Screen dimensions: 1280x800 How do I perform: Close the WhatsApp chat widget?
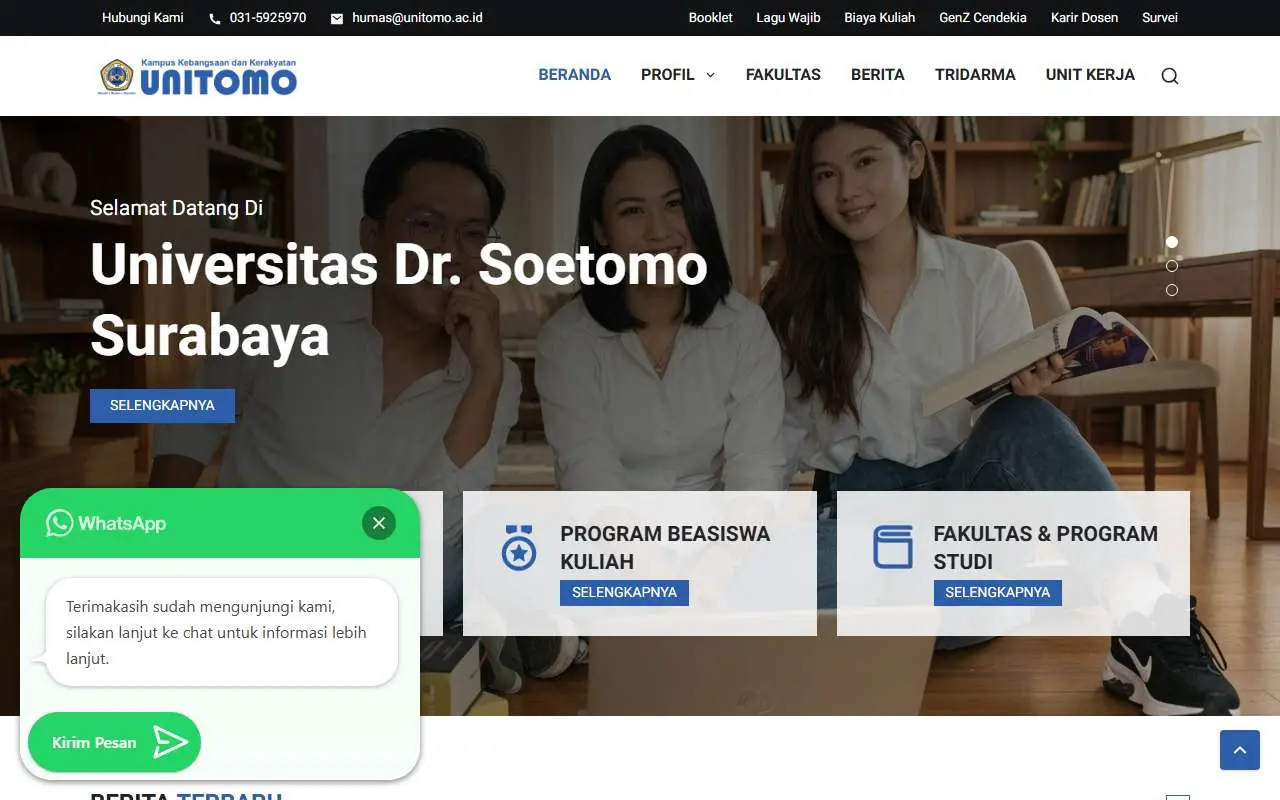click(x=379, y=523)
